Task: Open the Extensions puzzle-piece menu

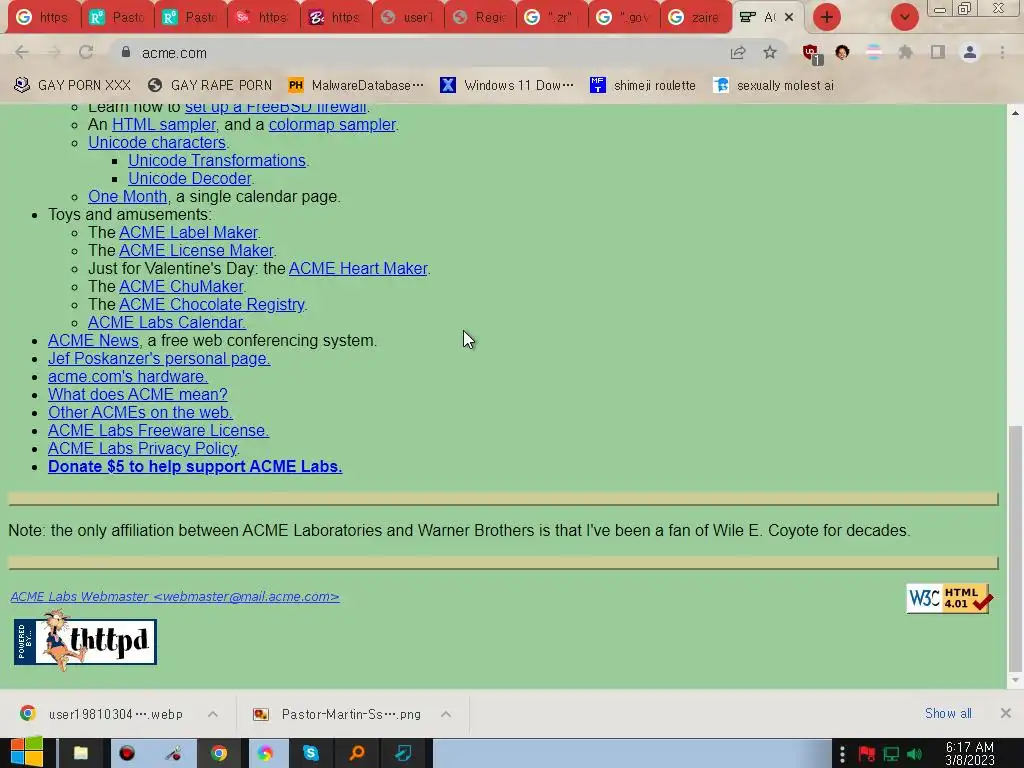Action: tap(905, 52)
